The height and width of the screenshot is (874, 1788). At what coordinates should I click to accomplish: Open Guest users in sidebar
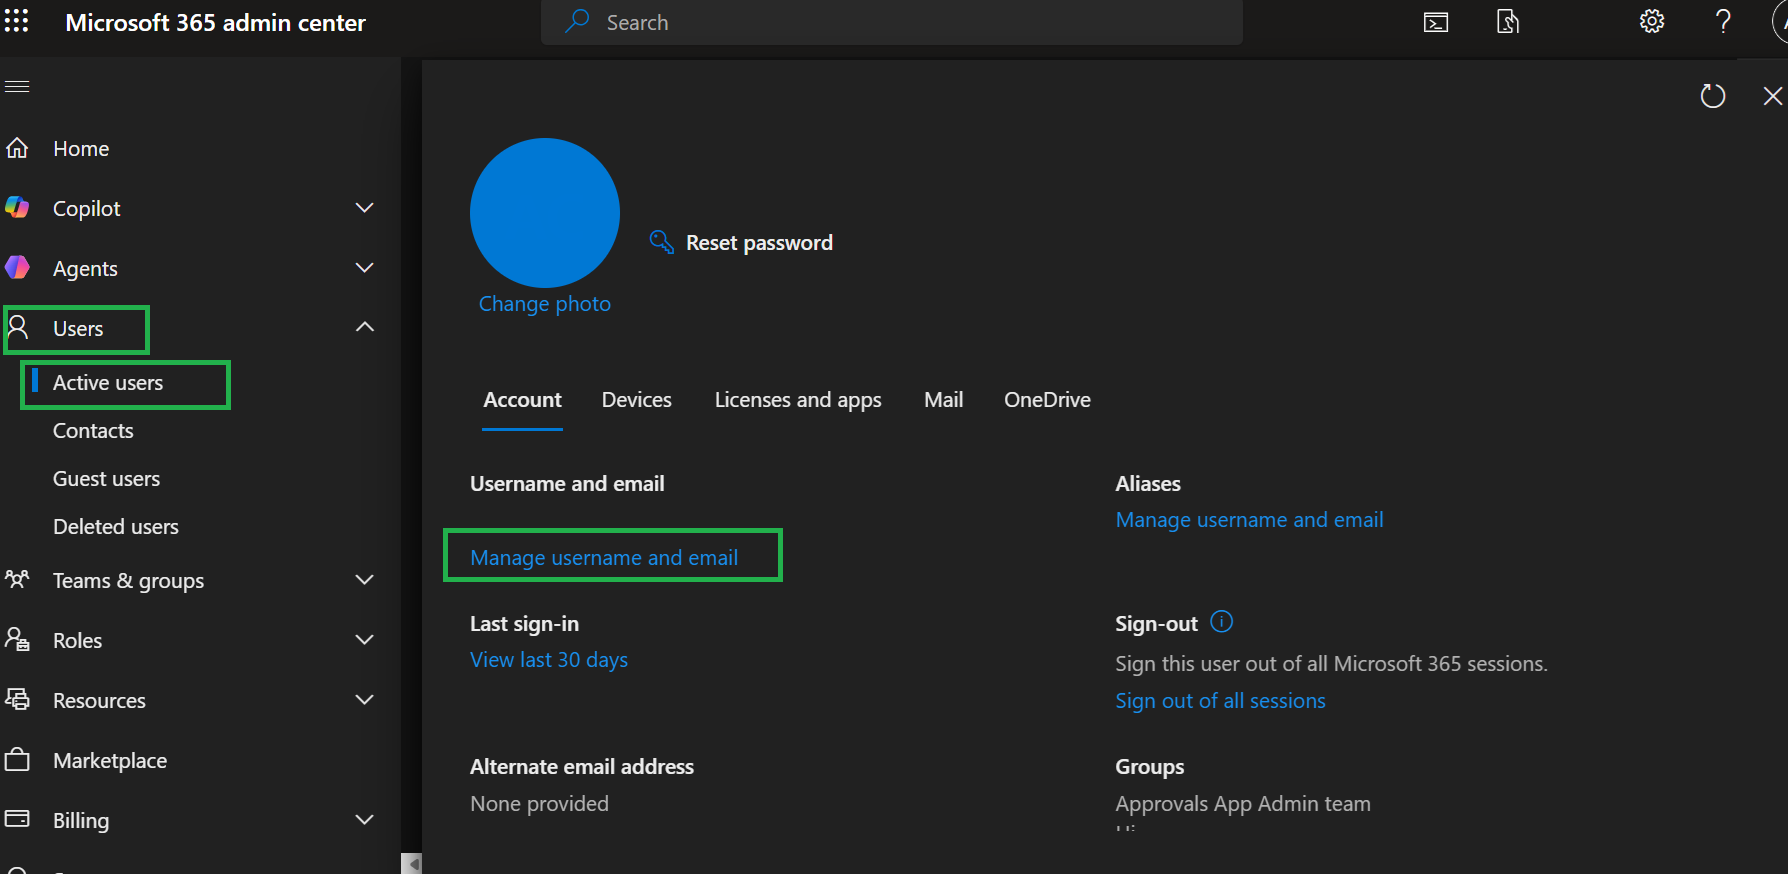106,479
